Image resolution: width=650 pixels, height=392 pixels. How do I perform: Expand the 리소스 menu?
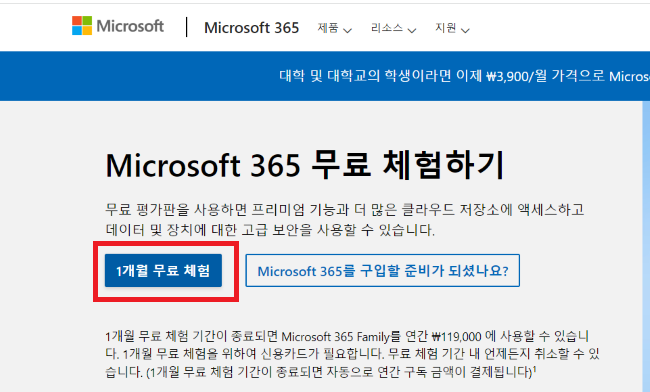click(393, 28)
